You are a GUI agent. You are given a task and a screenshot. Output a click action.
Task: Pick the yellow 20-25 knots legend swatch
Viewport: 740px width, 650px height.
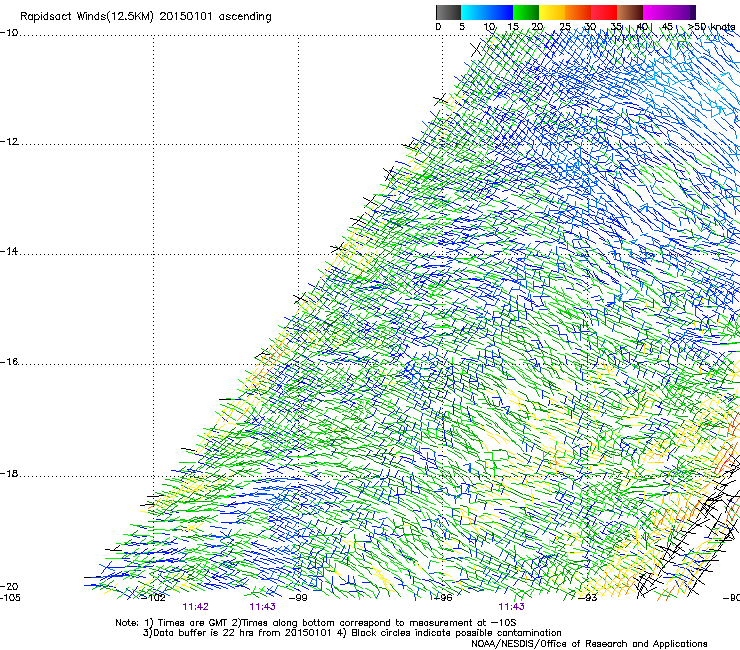[x=552, y=12]
